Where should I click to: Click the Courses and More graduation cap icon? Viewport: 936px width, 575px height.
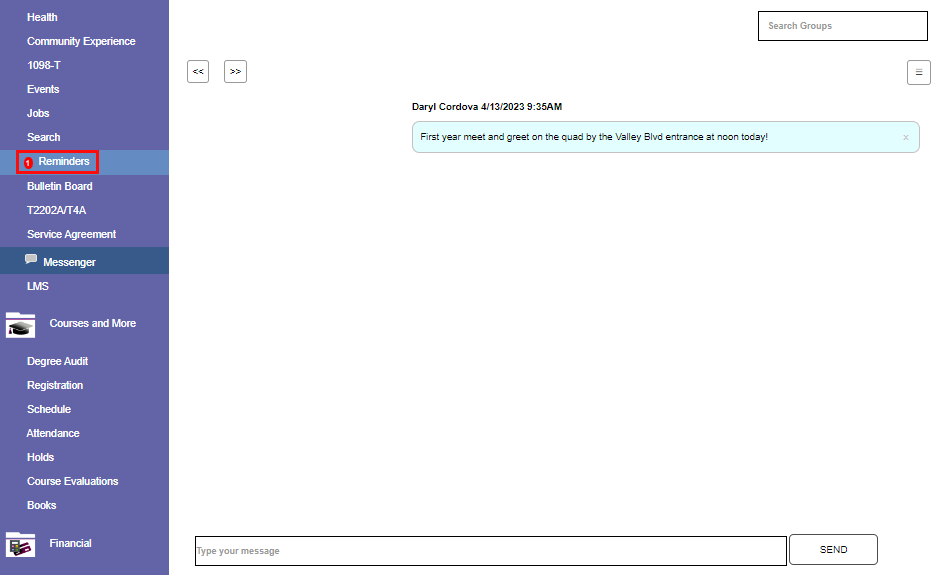20,325
